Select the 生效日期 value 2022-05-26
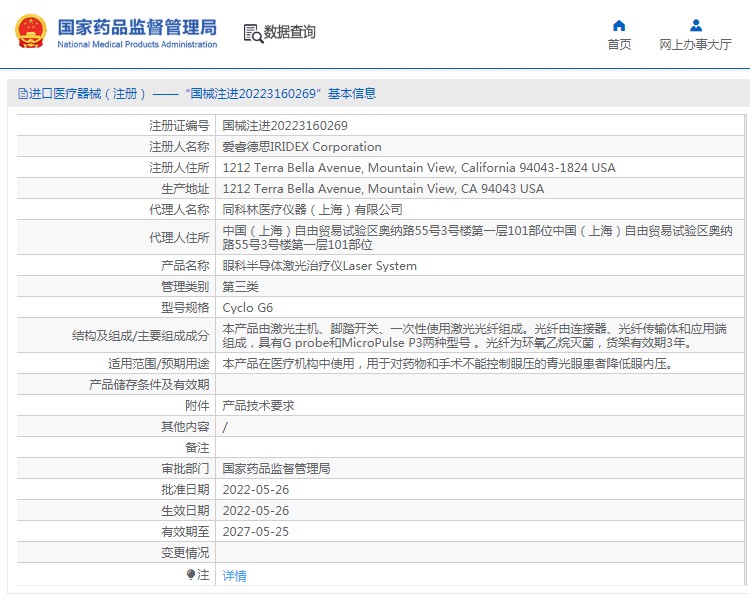 256,511
